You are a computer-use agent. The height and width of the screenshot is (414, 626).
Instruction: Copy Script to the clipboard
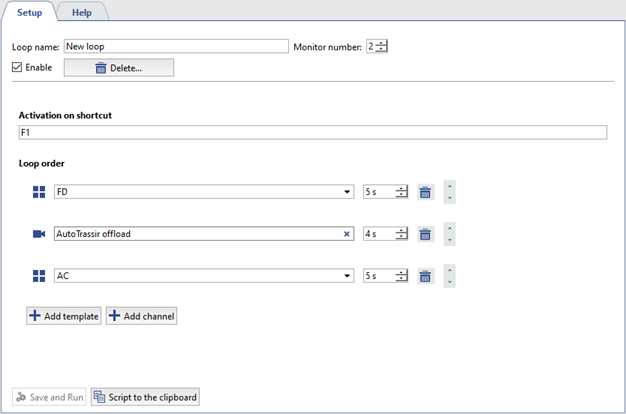145,397
